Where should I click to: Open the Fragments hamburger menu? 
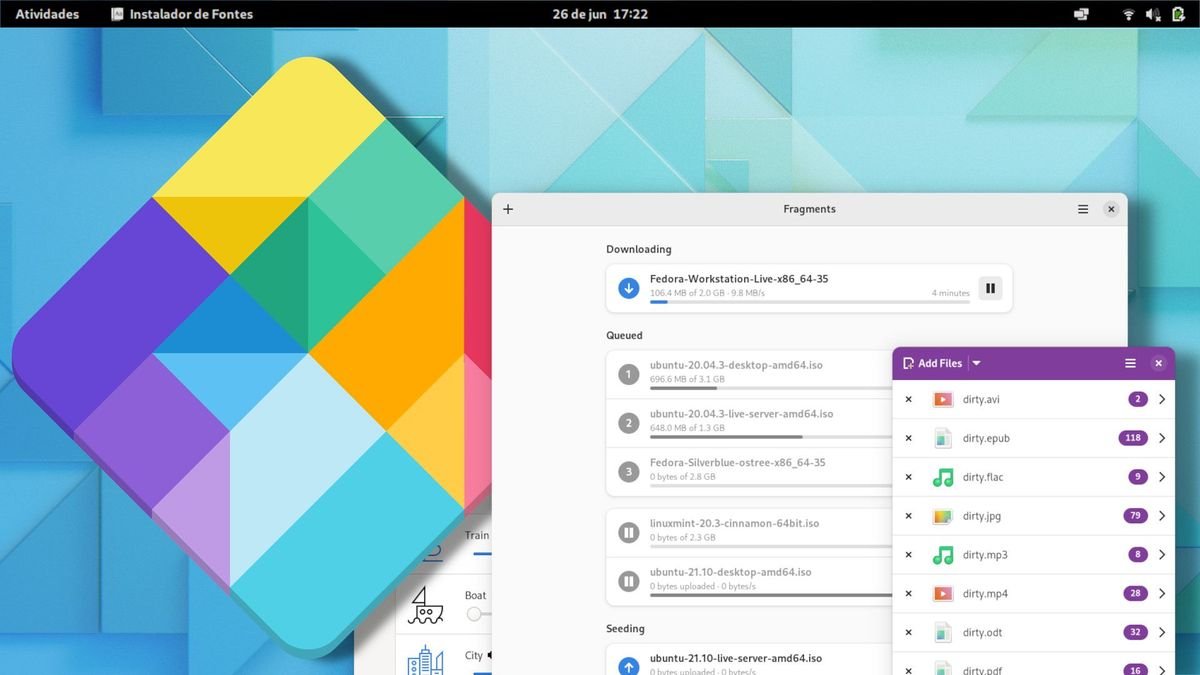pos(1083,209)
